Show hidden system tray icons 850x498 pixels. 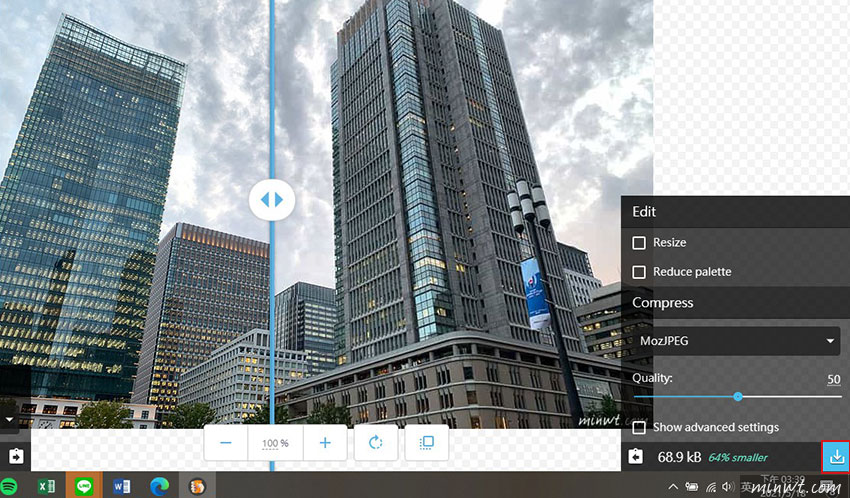coord(673,487)
